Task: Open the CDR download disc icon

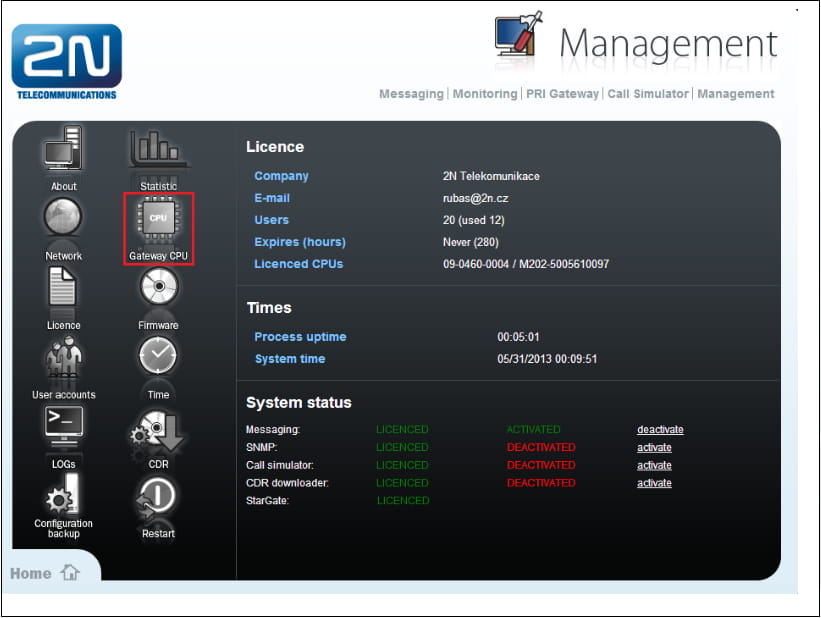Action: (x=157, y=432)
